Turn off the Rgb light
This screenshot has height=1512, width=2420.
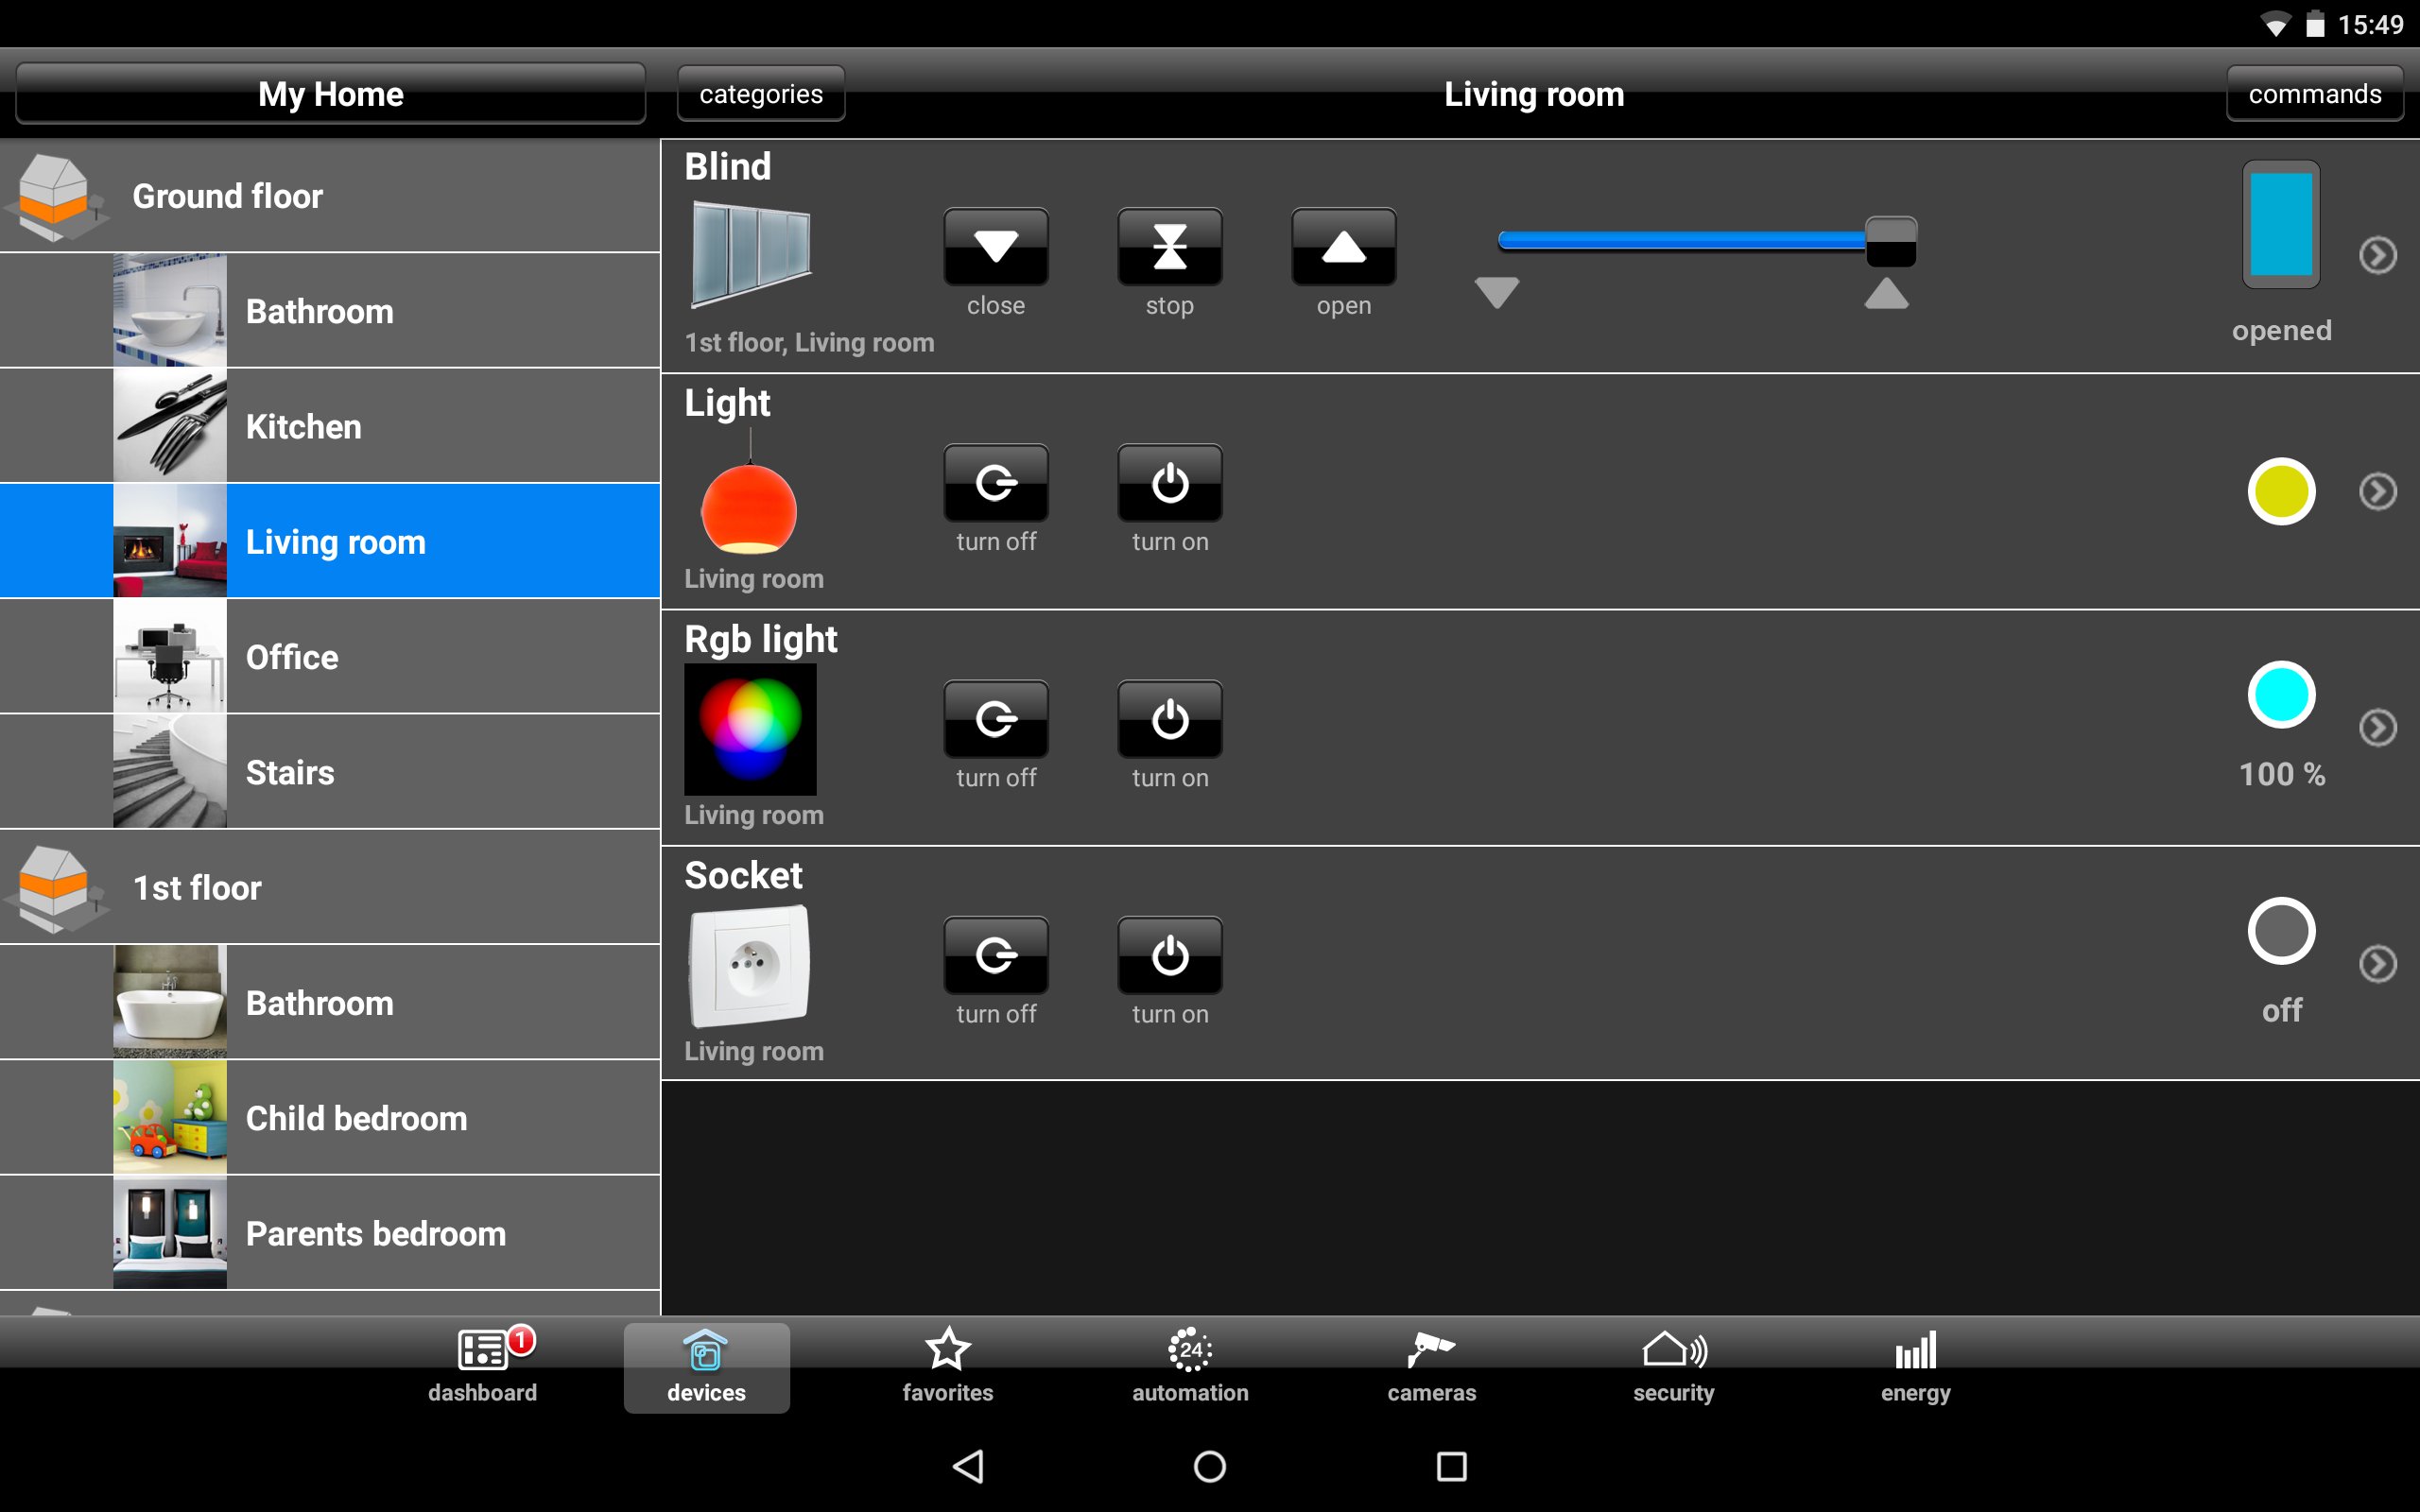point(996,721)
